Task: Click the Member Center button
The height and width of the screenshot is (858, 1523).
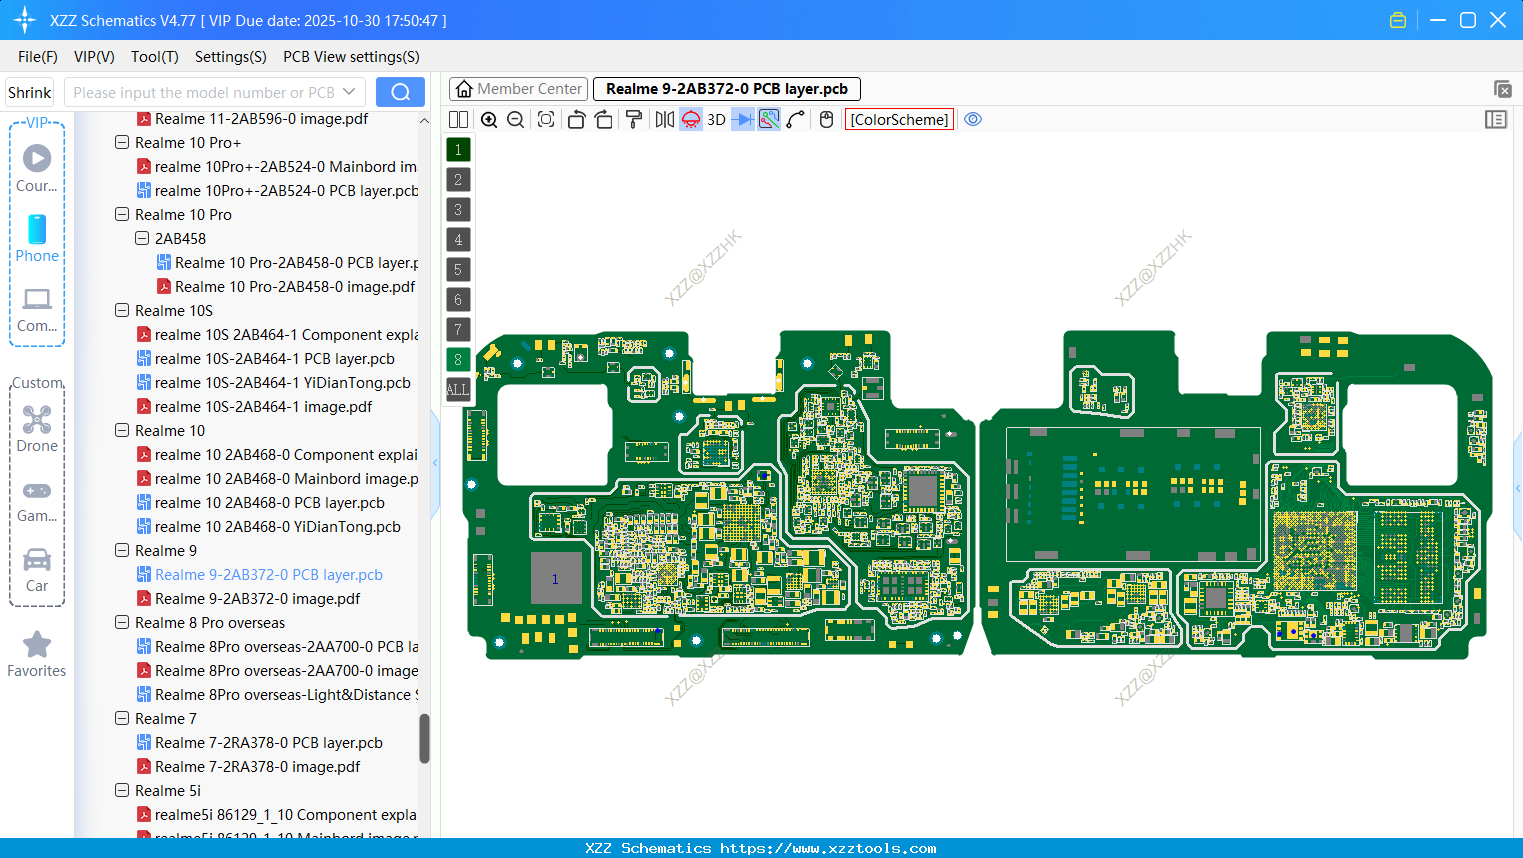Action: coord(517,88)
